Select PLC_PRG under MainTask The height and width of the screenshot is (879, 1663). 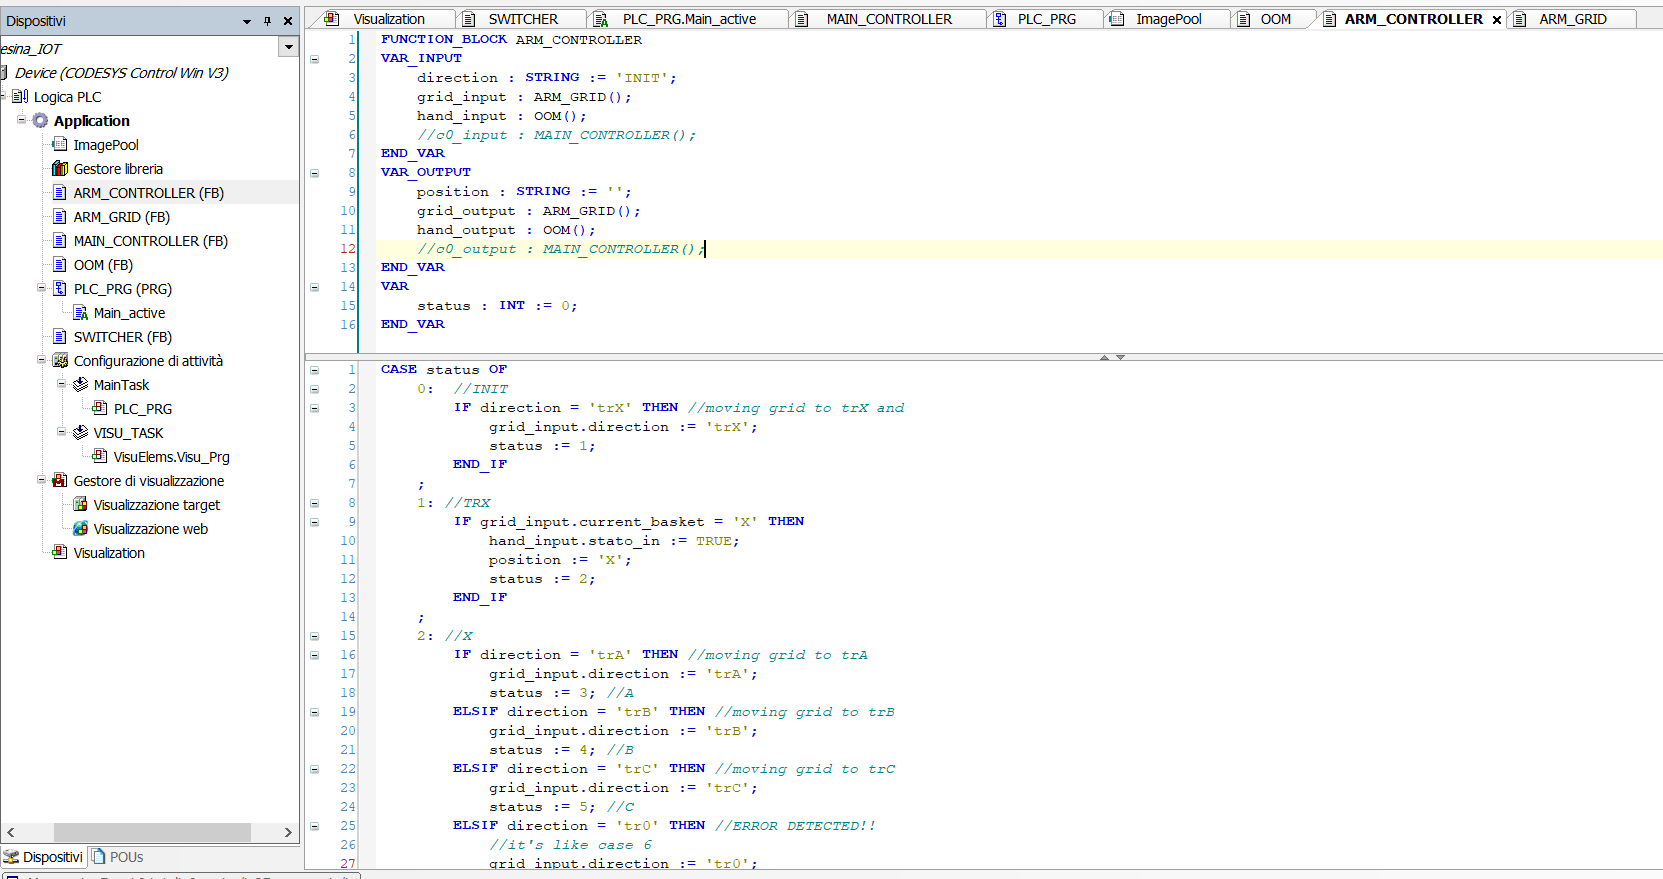point(143,409)
